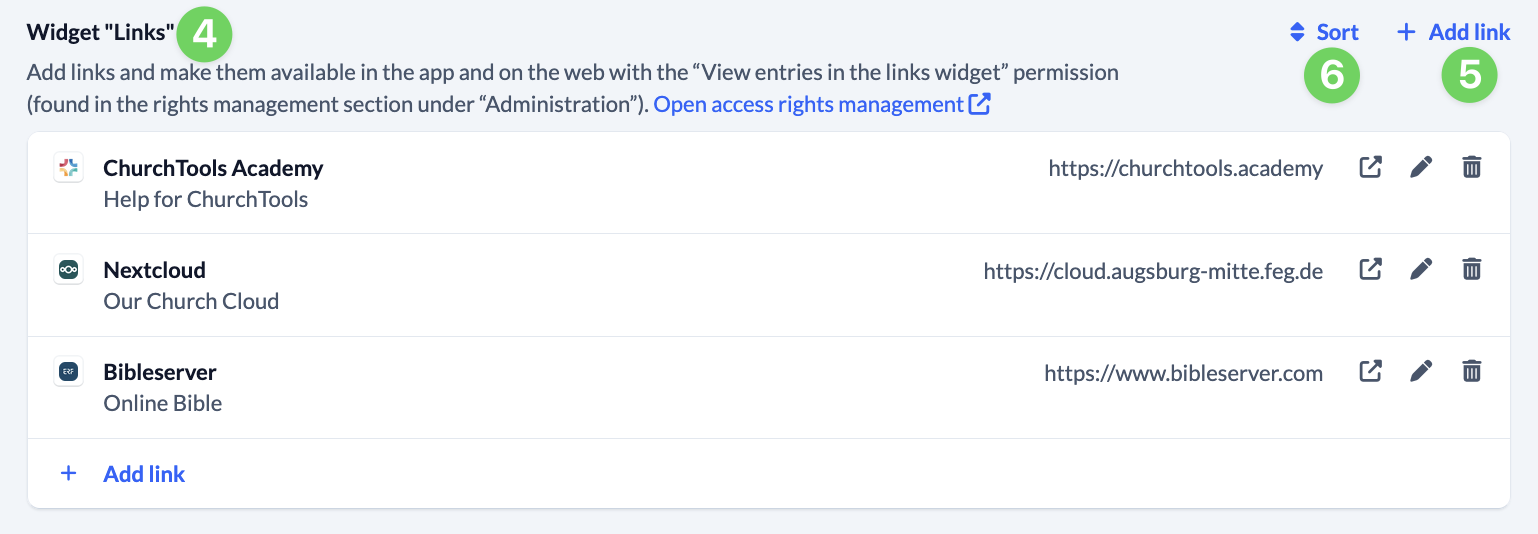
Task: Delete the ChurchTools Academy link
Action: coord(1471,167)
